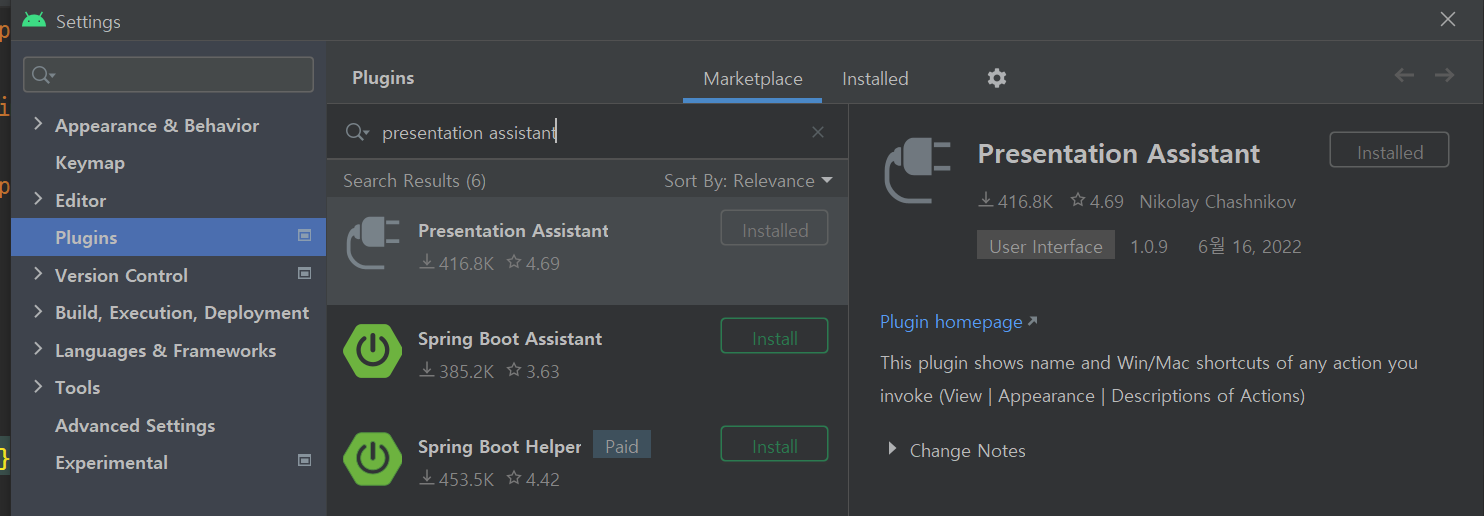Click the Spring Boot Helper power icon
Screen dimensions: 1484x516
372,459
